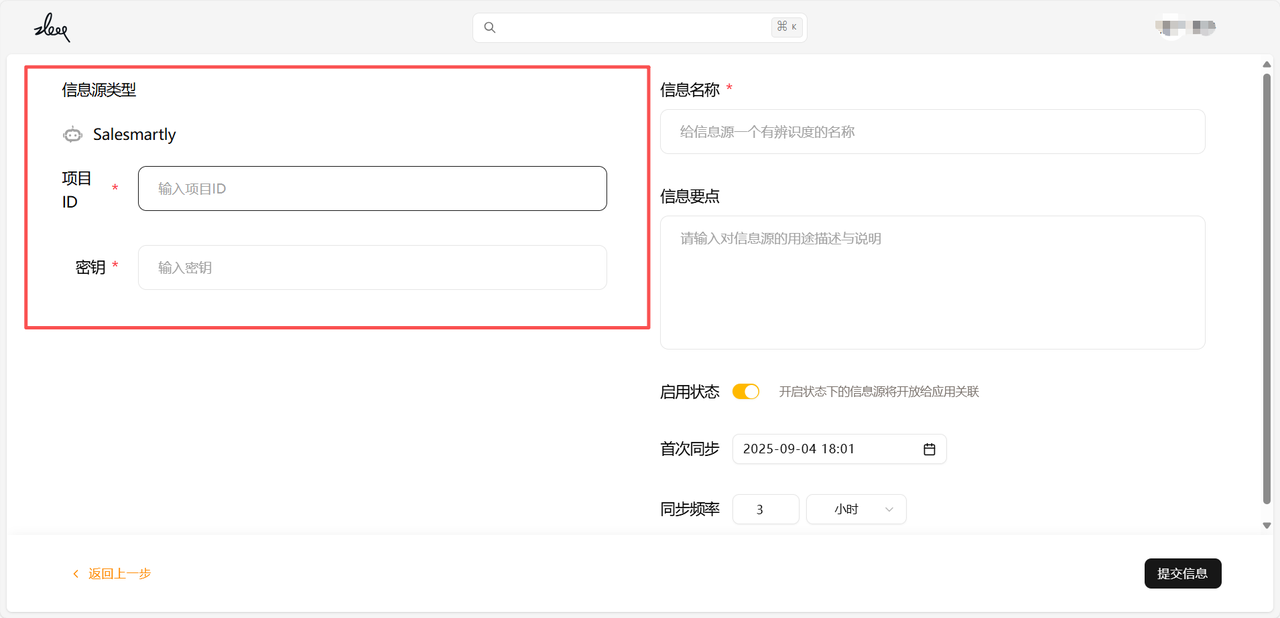Screen dimensions: 1280x618
Task: Expand the 小时 unit dropdown
Action: point(856,509)
